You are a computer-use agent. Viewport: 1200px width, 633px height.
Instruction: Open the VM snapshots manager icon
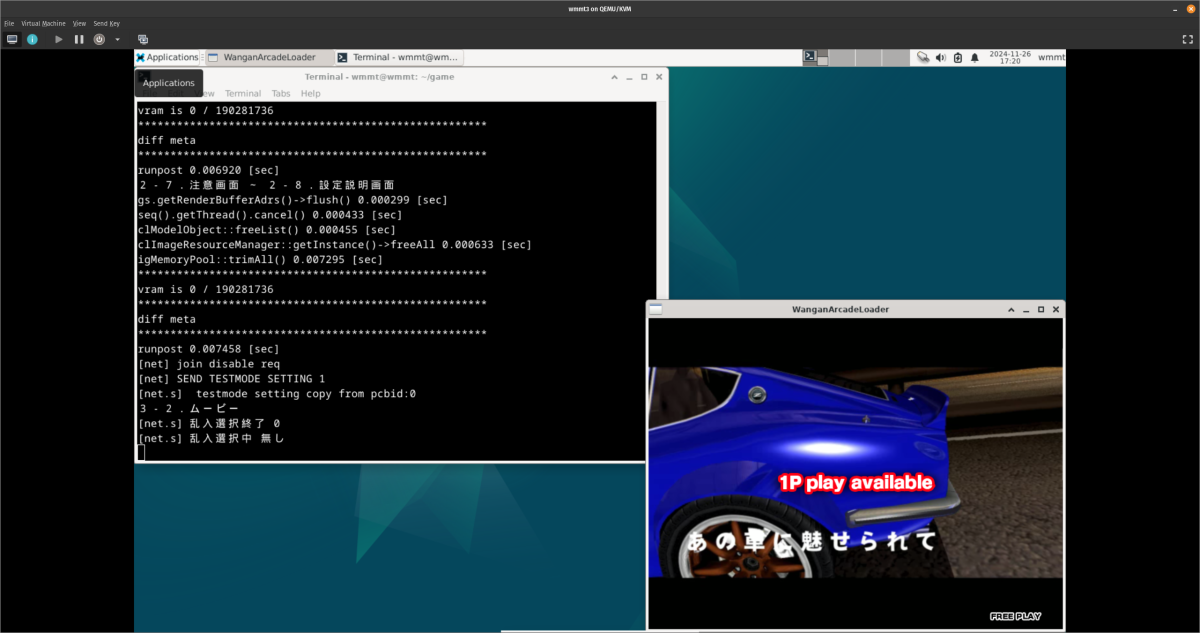click(x=143, y=39)
